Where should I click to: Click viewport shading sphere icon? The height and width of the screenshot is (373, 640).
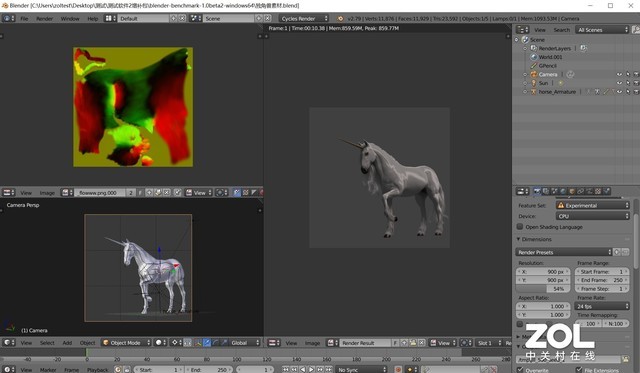click(160, 343)
